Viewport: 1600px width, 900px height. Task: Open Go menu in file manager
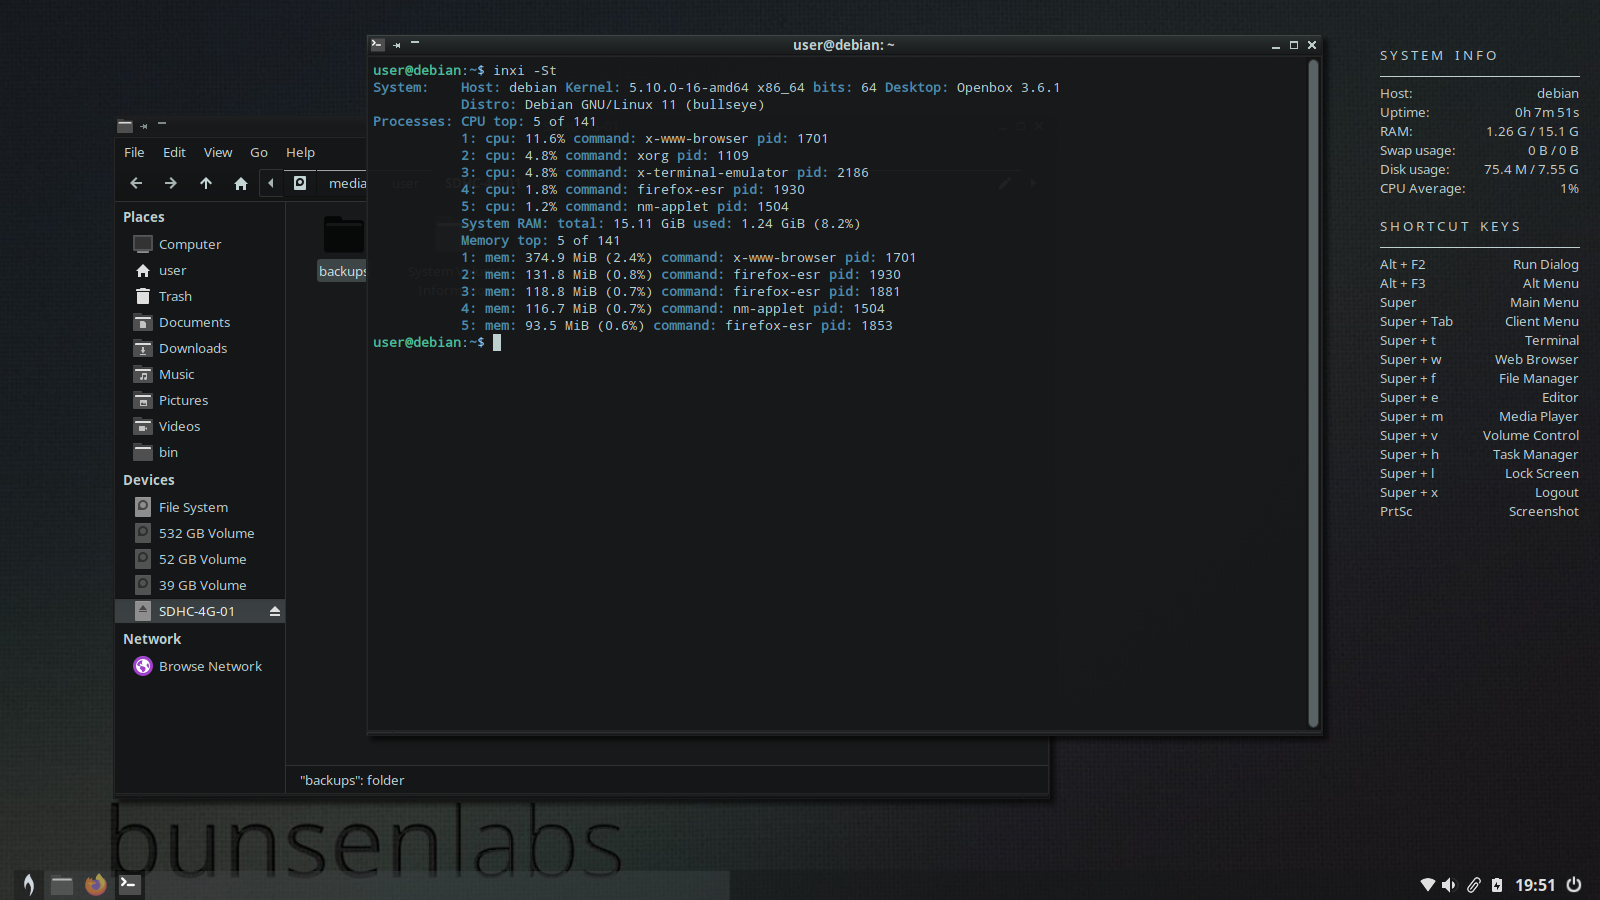[x=259, y=152]
